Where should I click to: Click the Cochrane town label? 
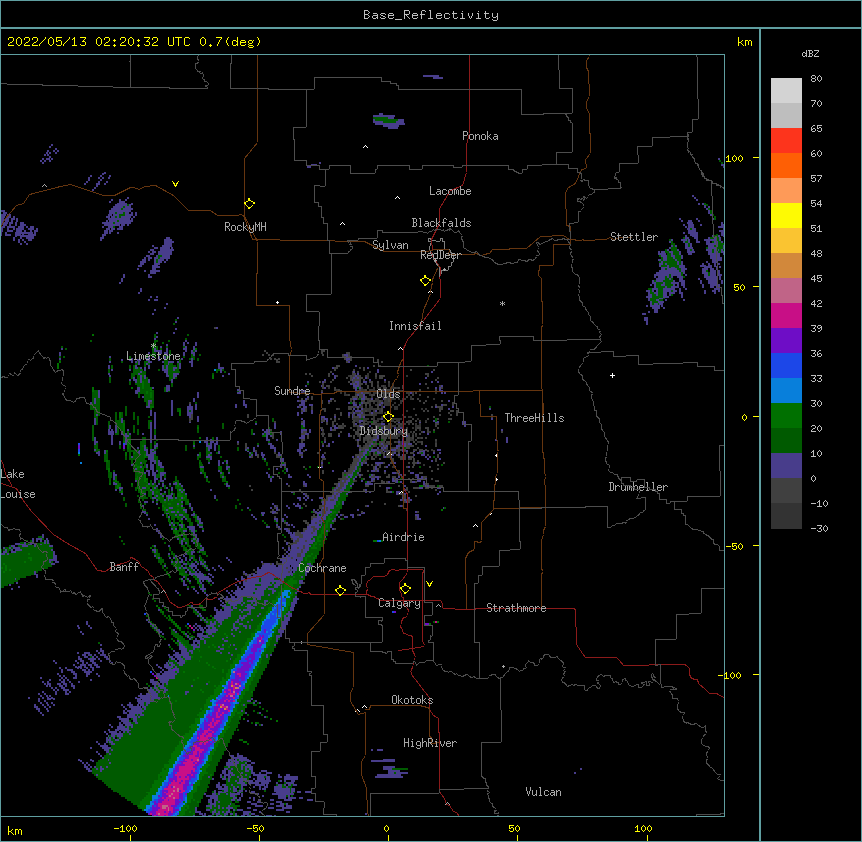322,568
